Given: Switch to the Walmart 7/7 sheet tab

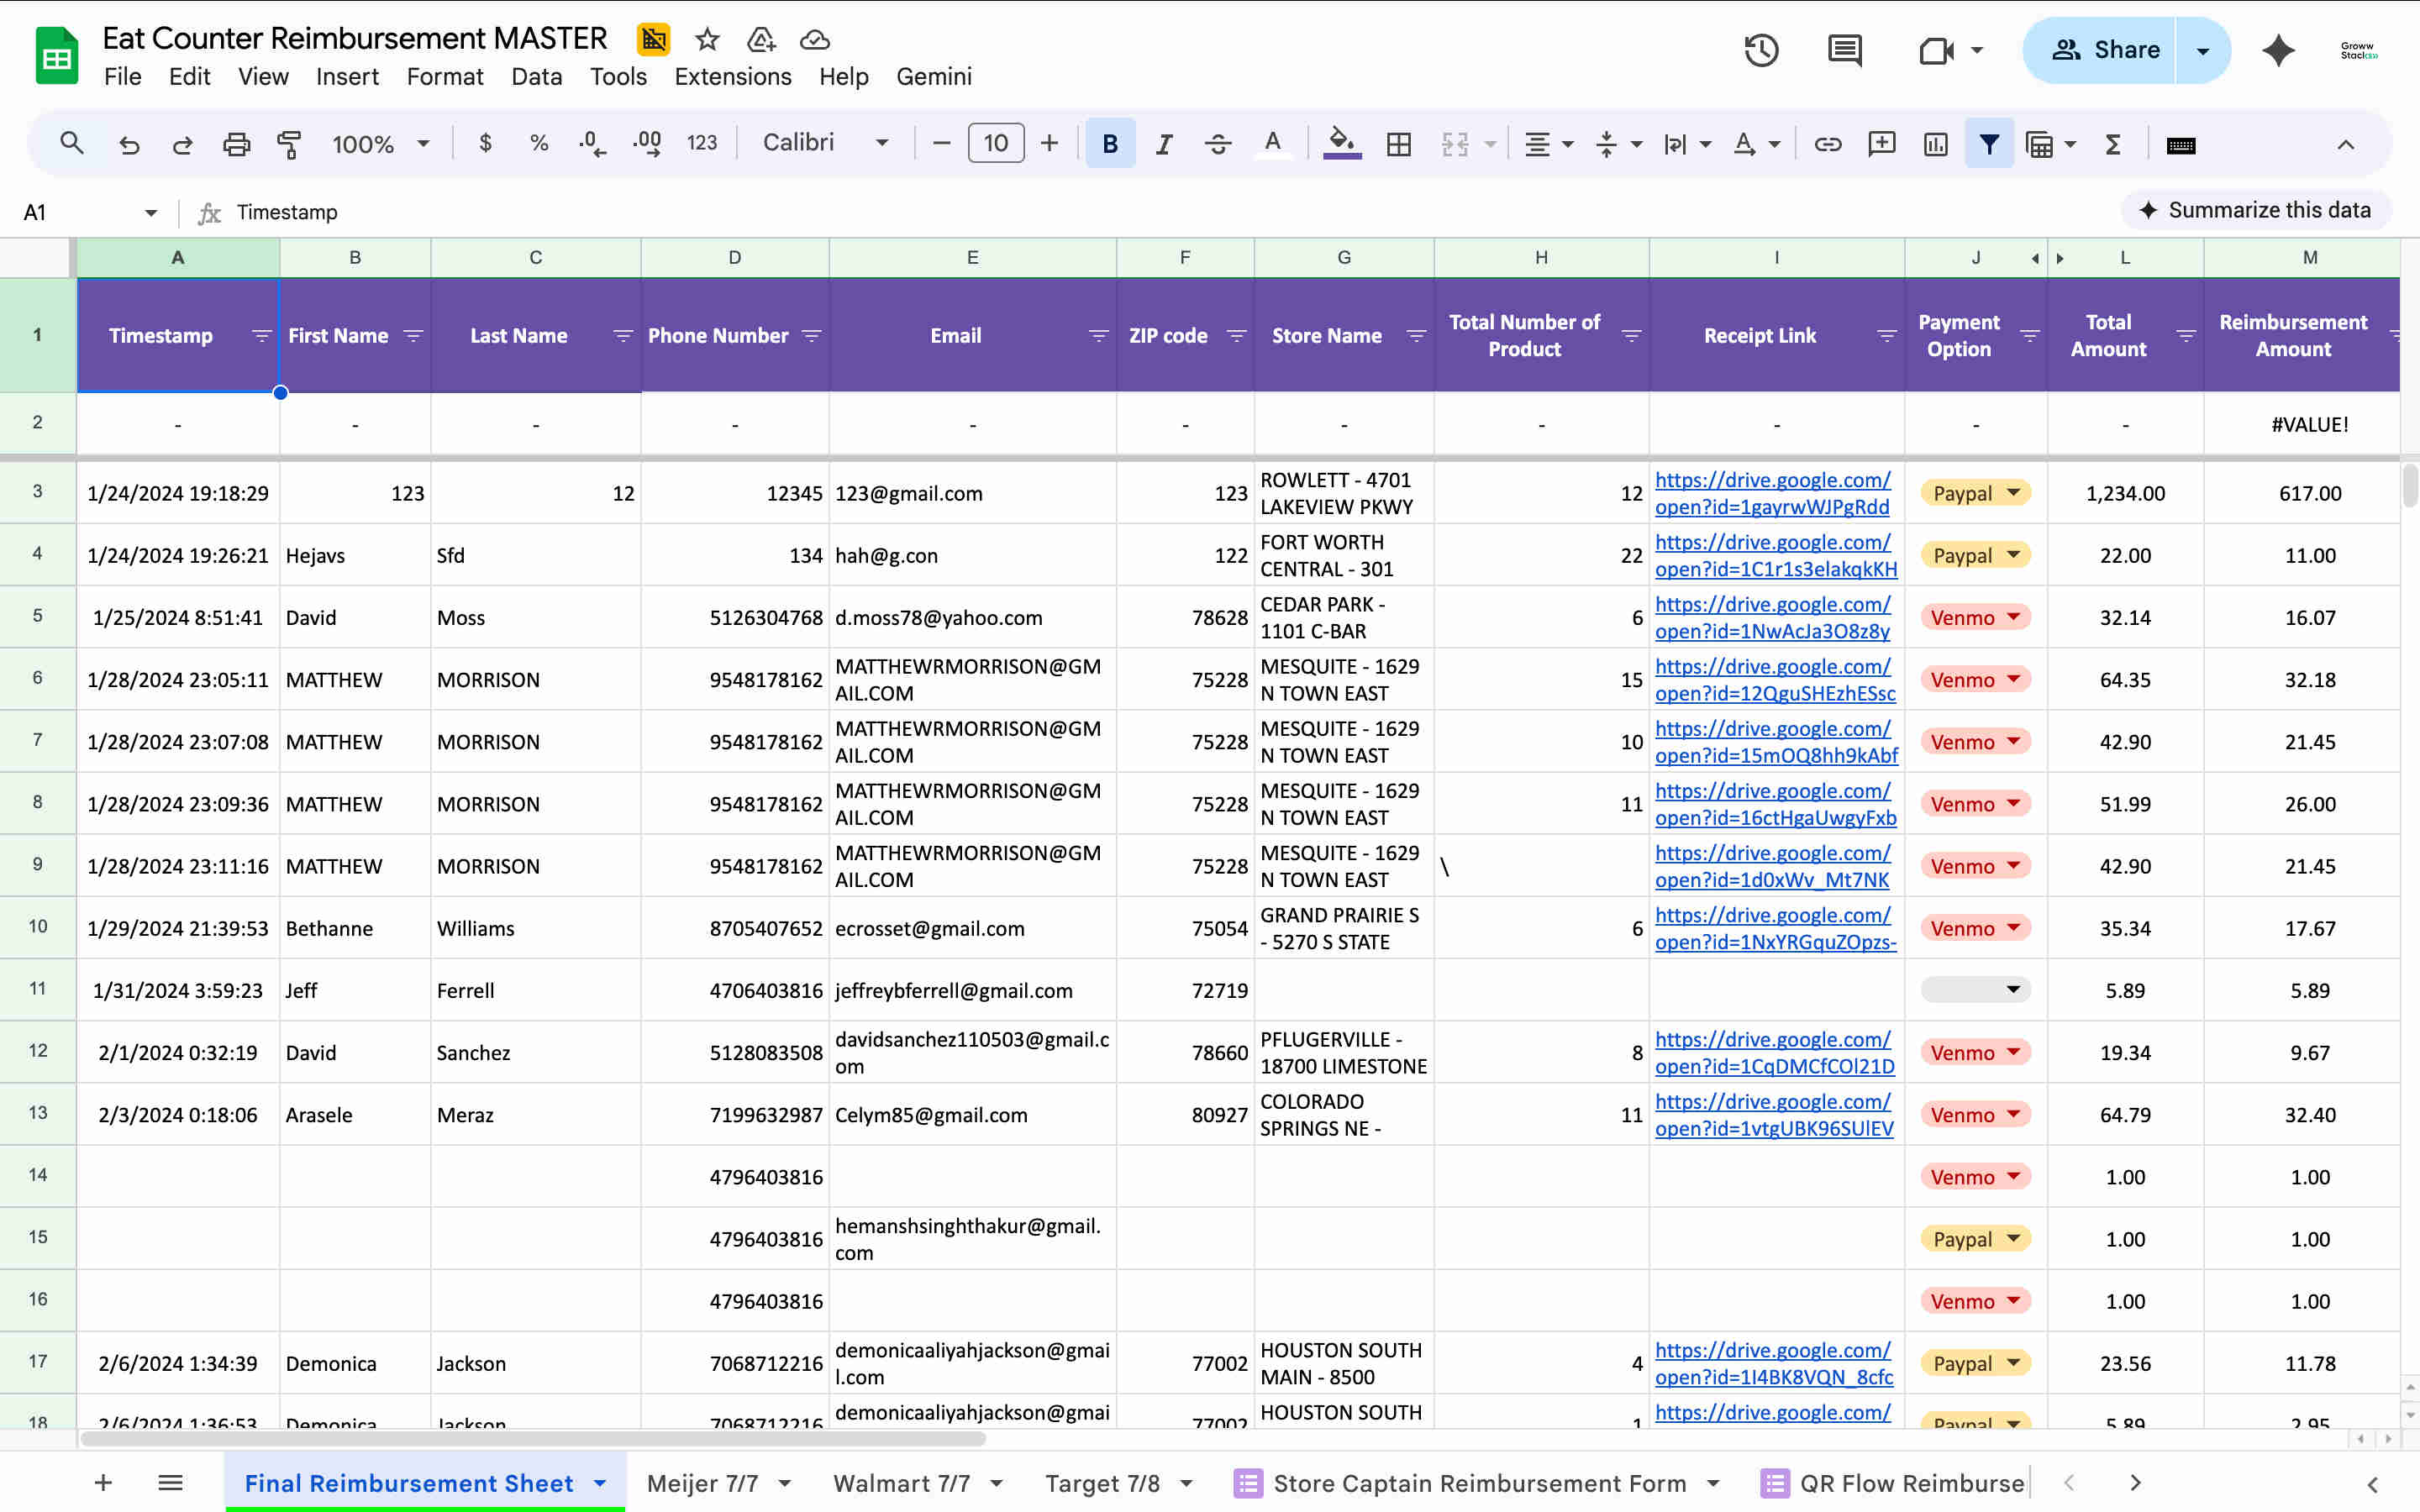Looking at the screenshot, I should click(x=917, y=1483).
